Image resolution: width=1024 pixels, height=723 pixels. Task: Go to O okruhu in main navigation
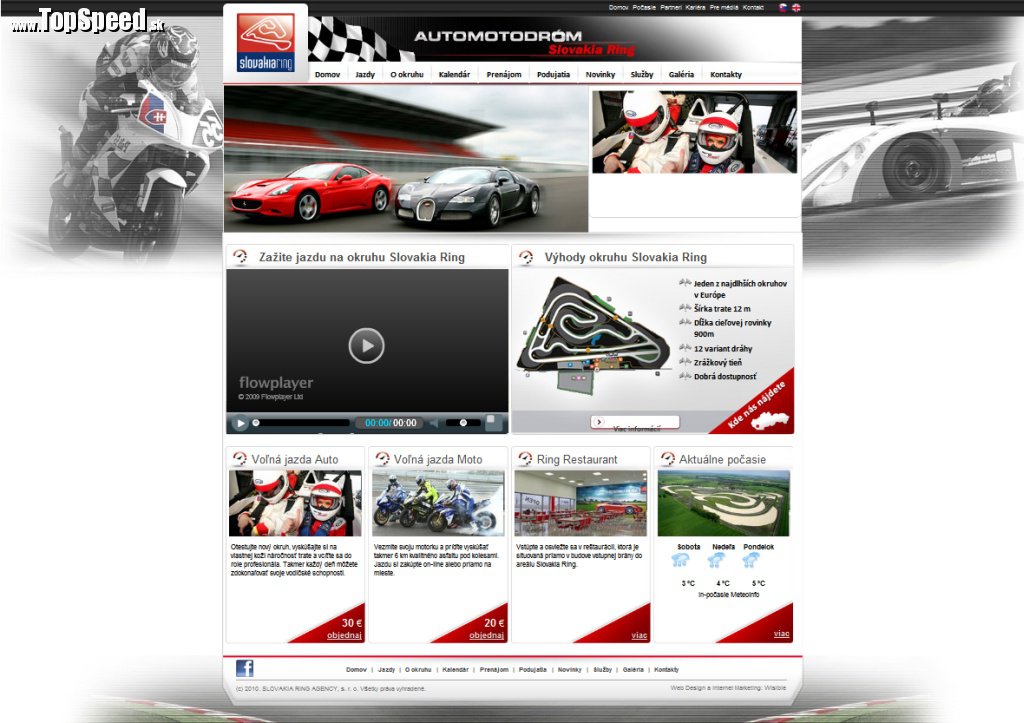click(407, 74)
